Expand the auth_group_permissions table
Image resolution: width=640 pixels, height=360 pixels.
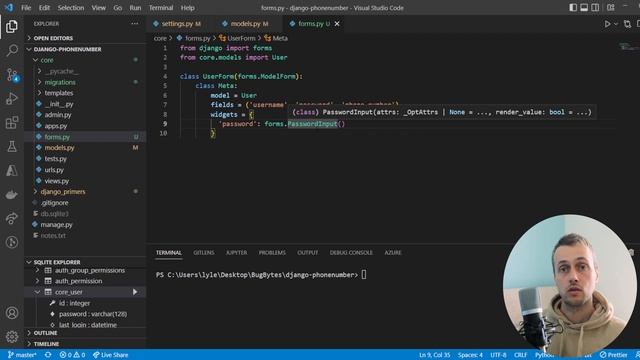pyautogui.click(x=84, y=270)
